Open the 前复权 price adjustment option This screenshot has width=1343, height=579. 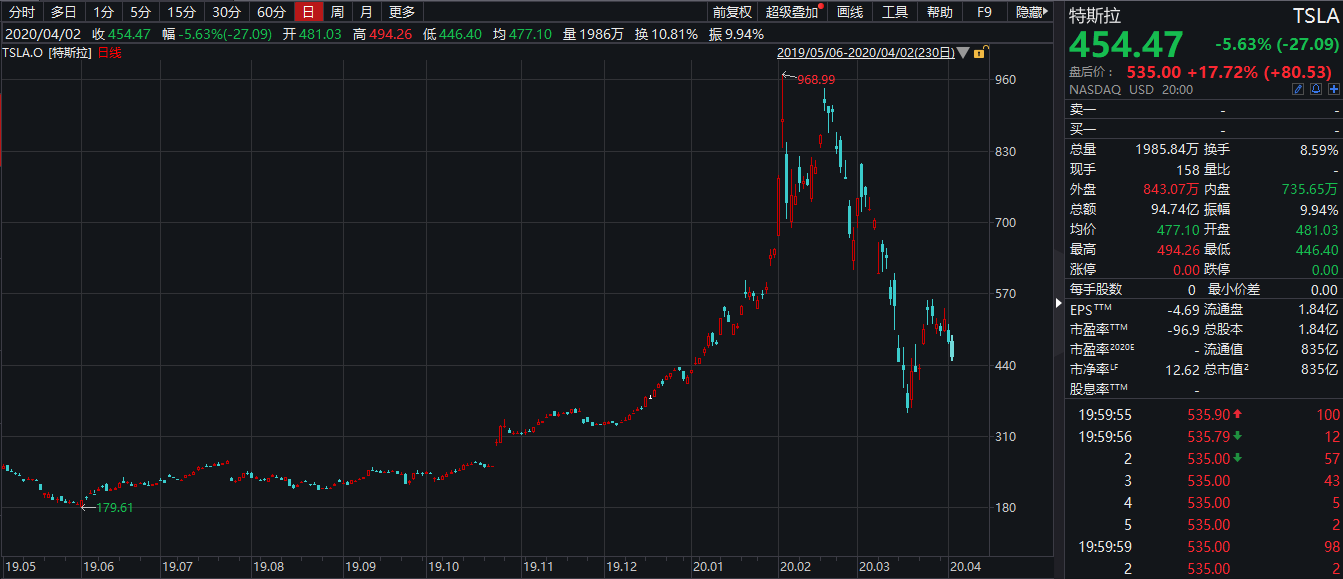(x=732, y=12)
